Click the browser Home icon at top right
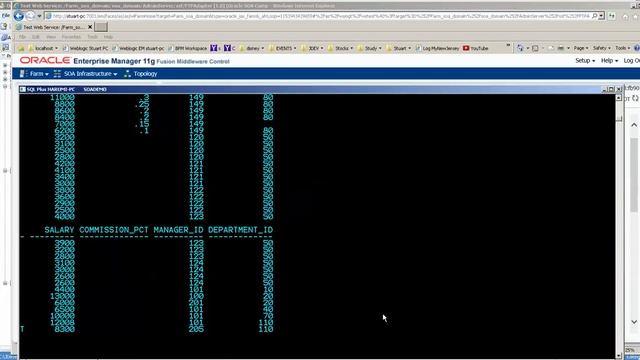Viewport: 640px width, 360px height. click(625, 16)
